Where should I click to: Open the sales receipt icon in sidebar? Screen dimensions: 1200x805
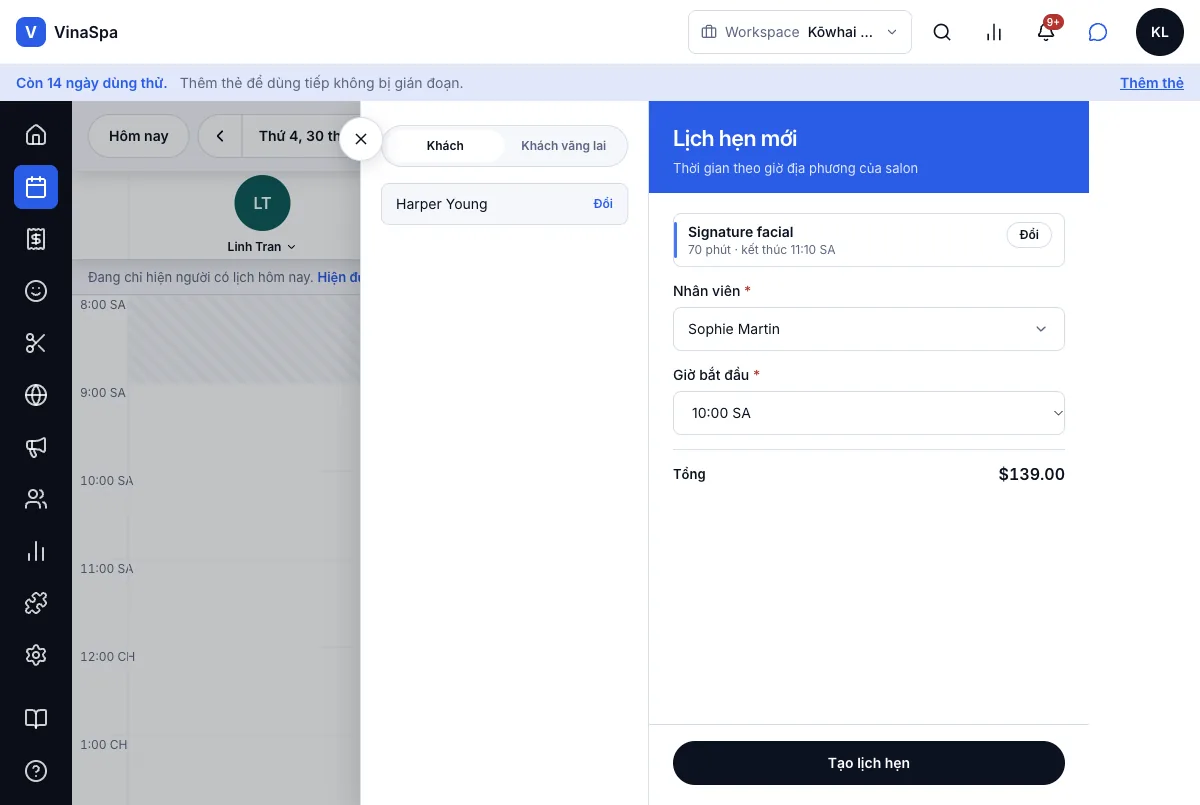(36, 239)
